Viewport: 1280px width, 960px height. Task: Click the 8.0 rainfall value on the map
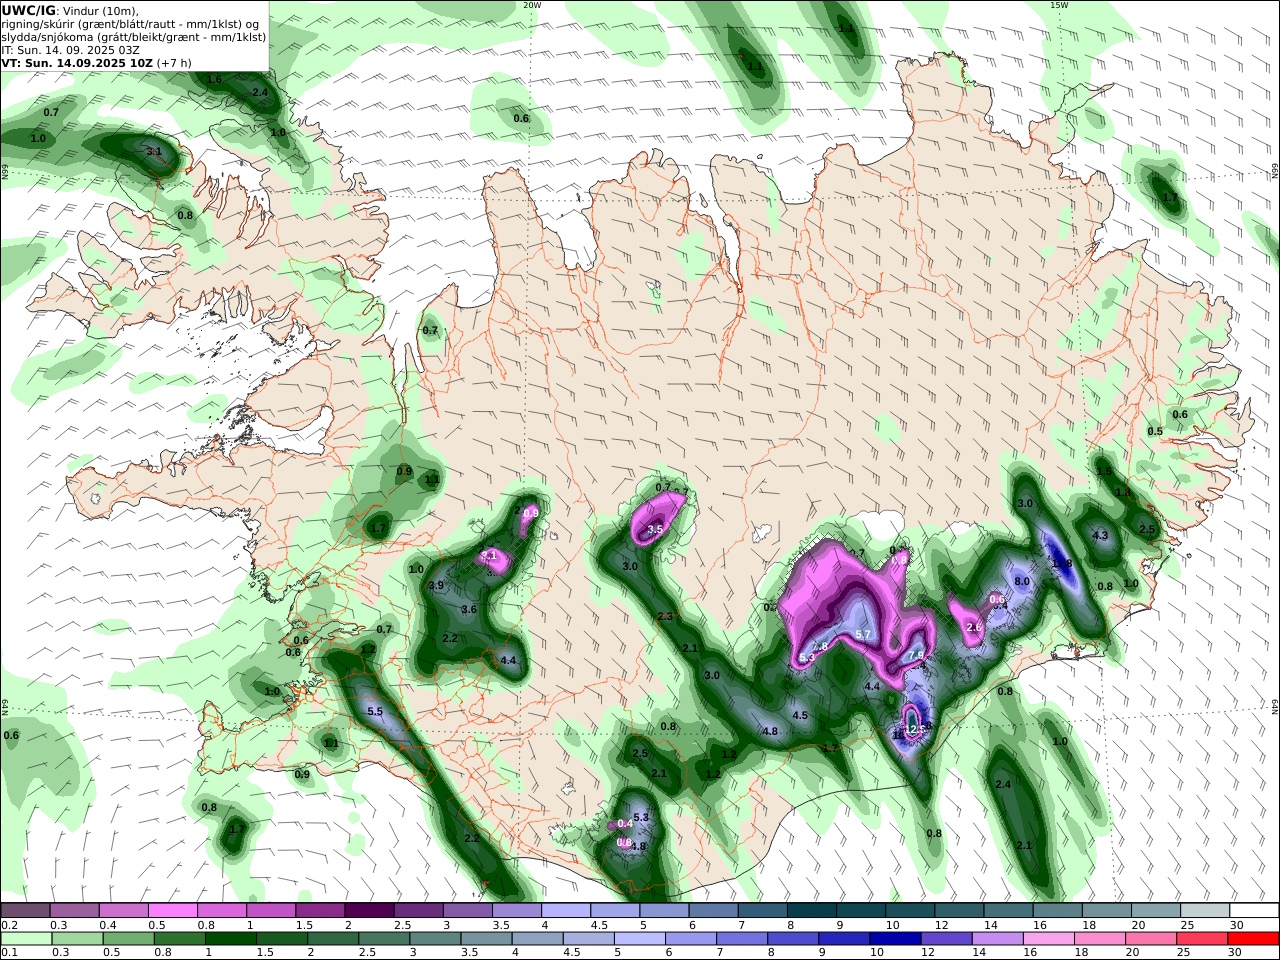click(1022, 581)
